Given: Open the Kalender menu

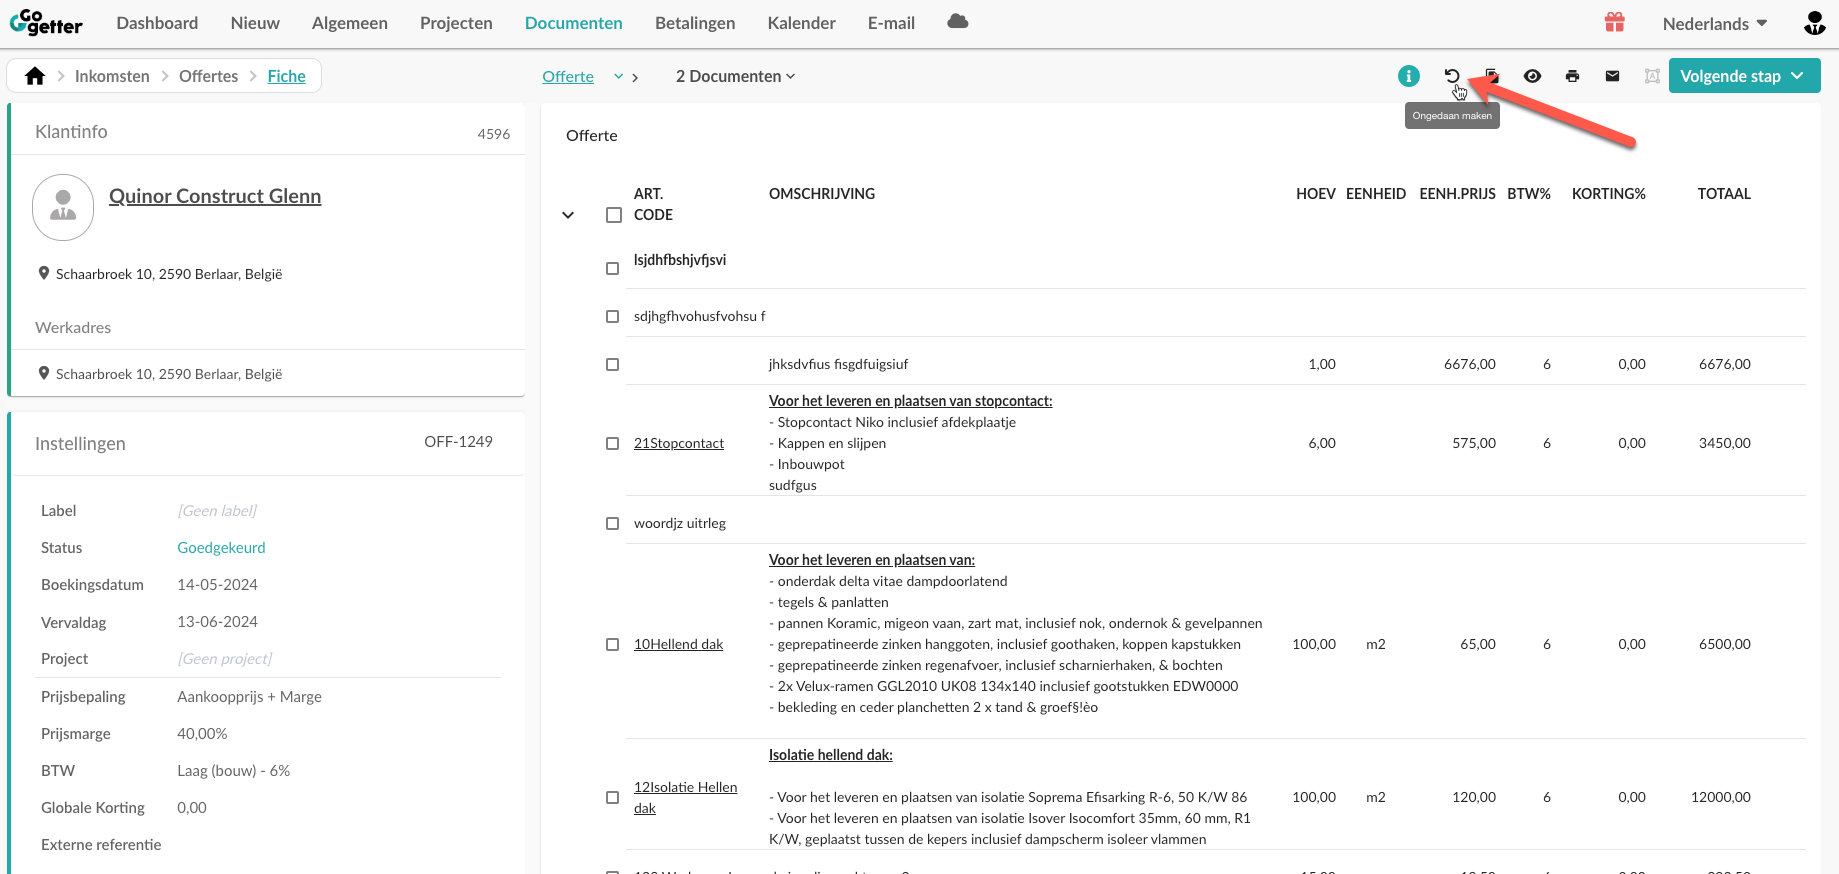Looking at the screenshot, I should (x=802, y=23).
